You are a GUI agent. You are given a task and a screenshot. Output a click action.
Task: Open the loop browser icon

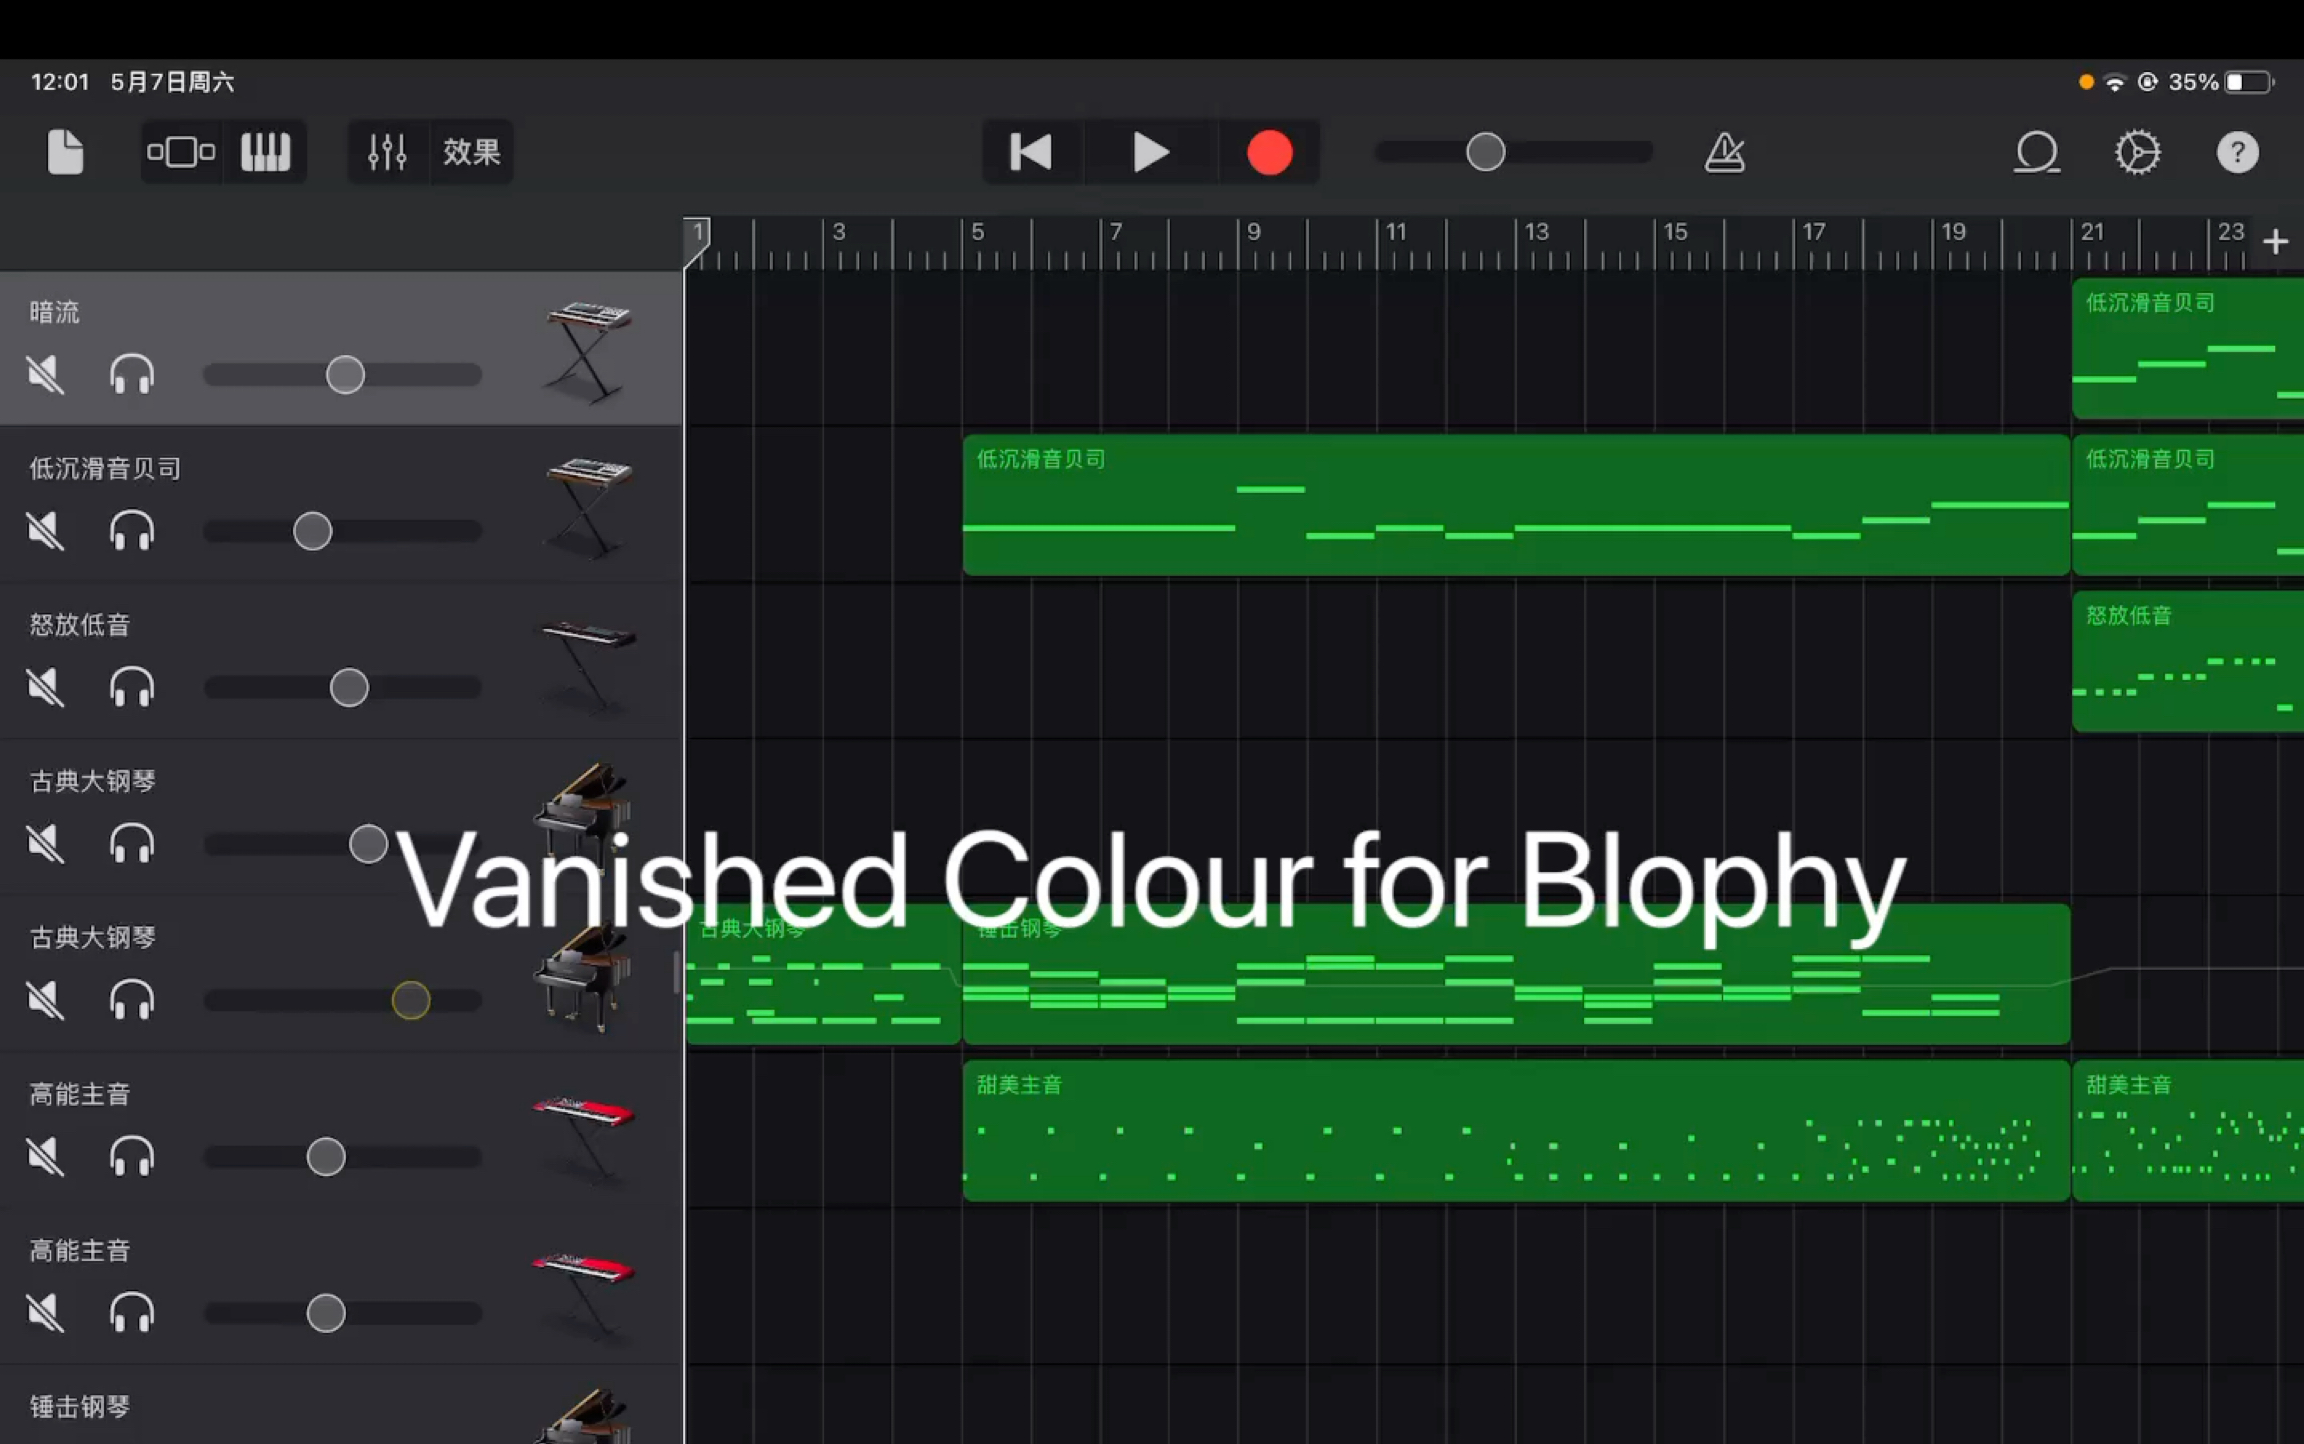(2036, 152)
